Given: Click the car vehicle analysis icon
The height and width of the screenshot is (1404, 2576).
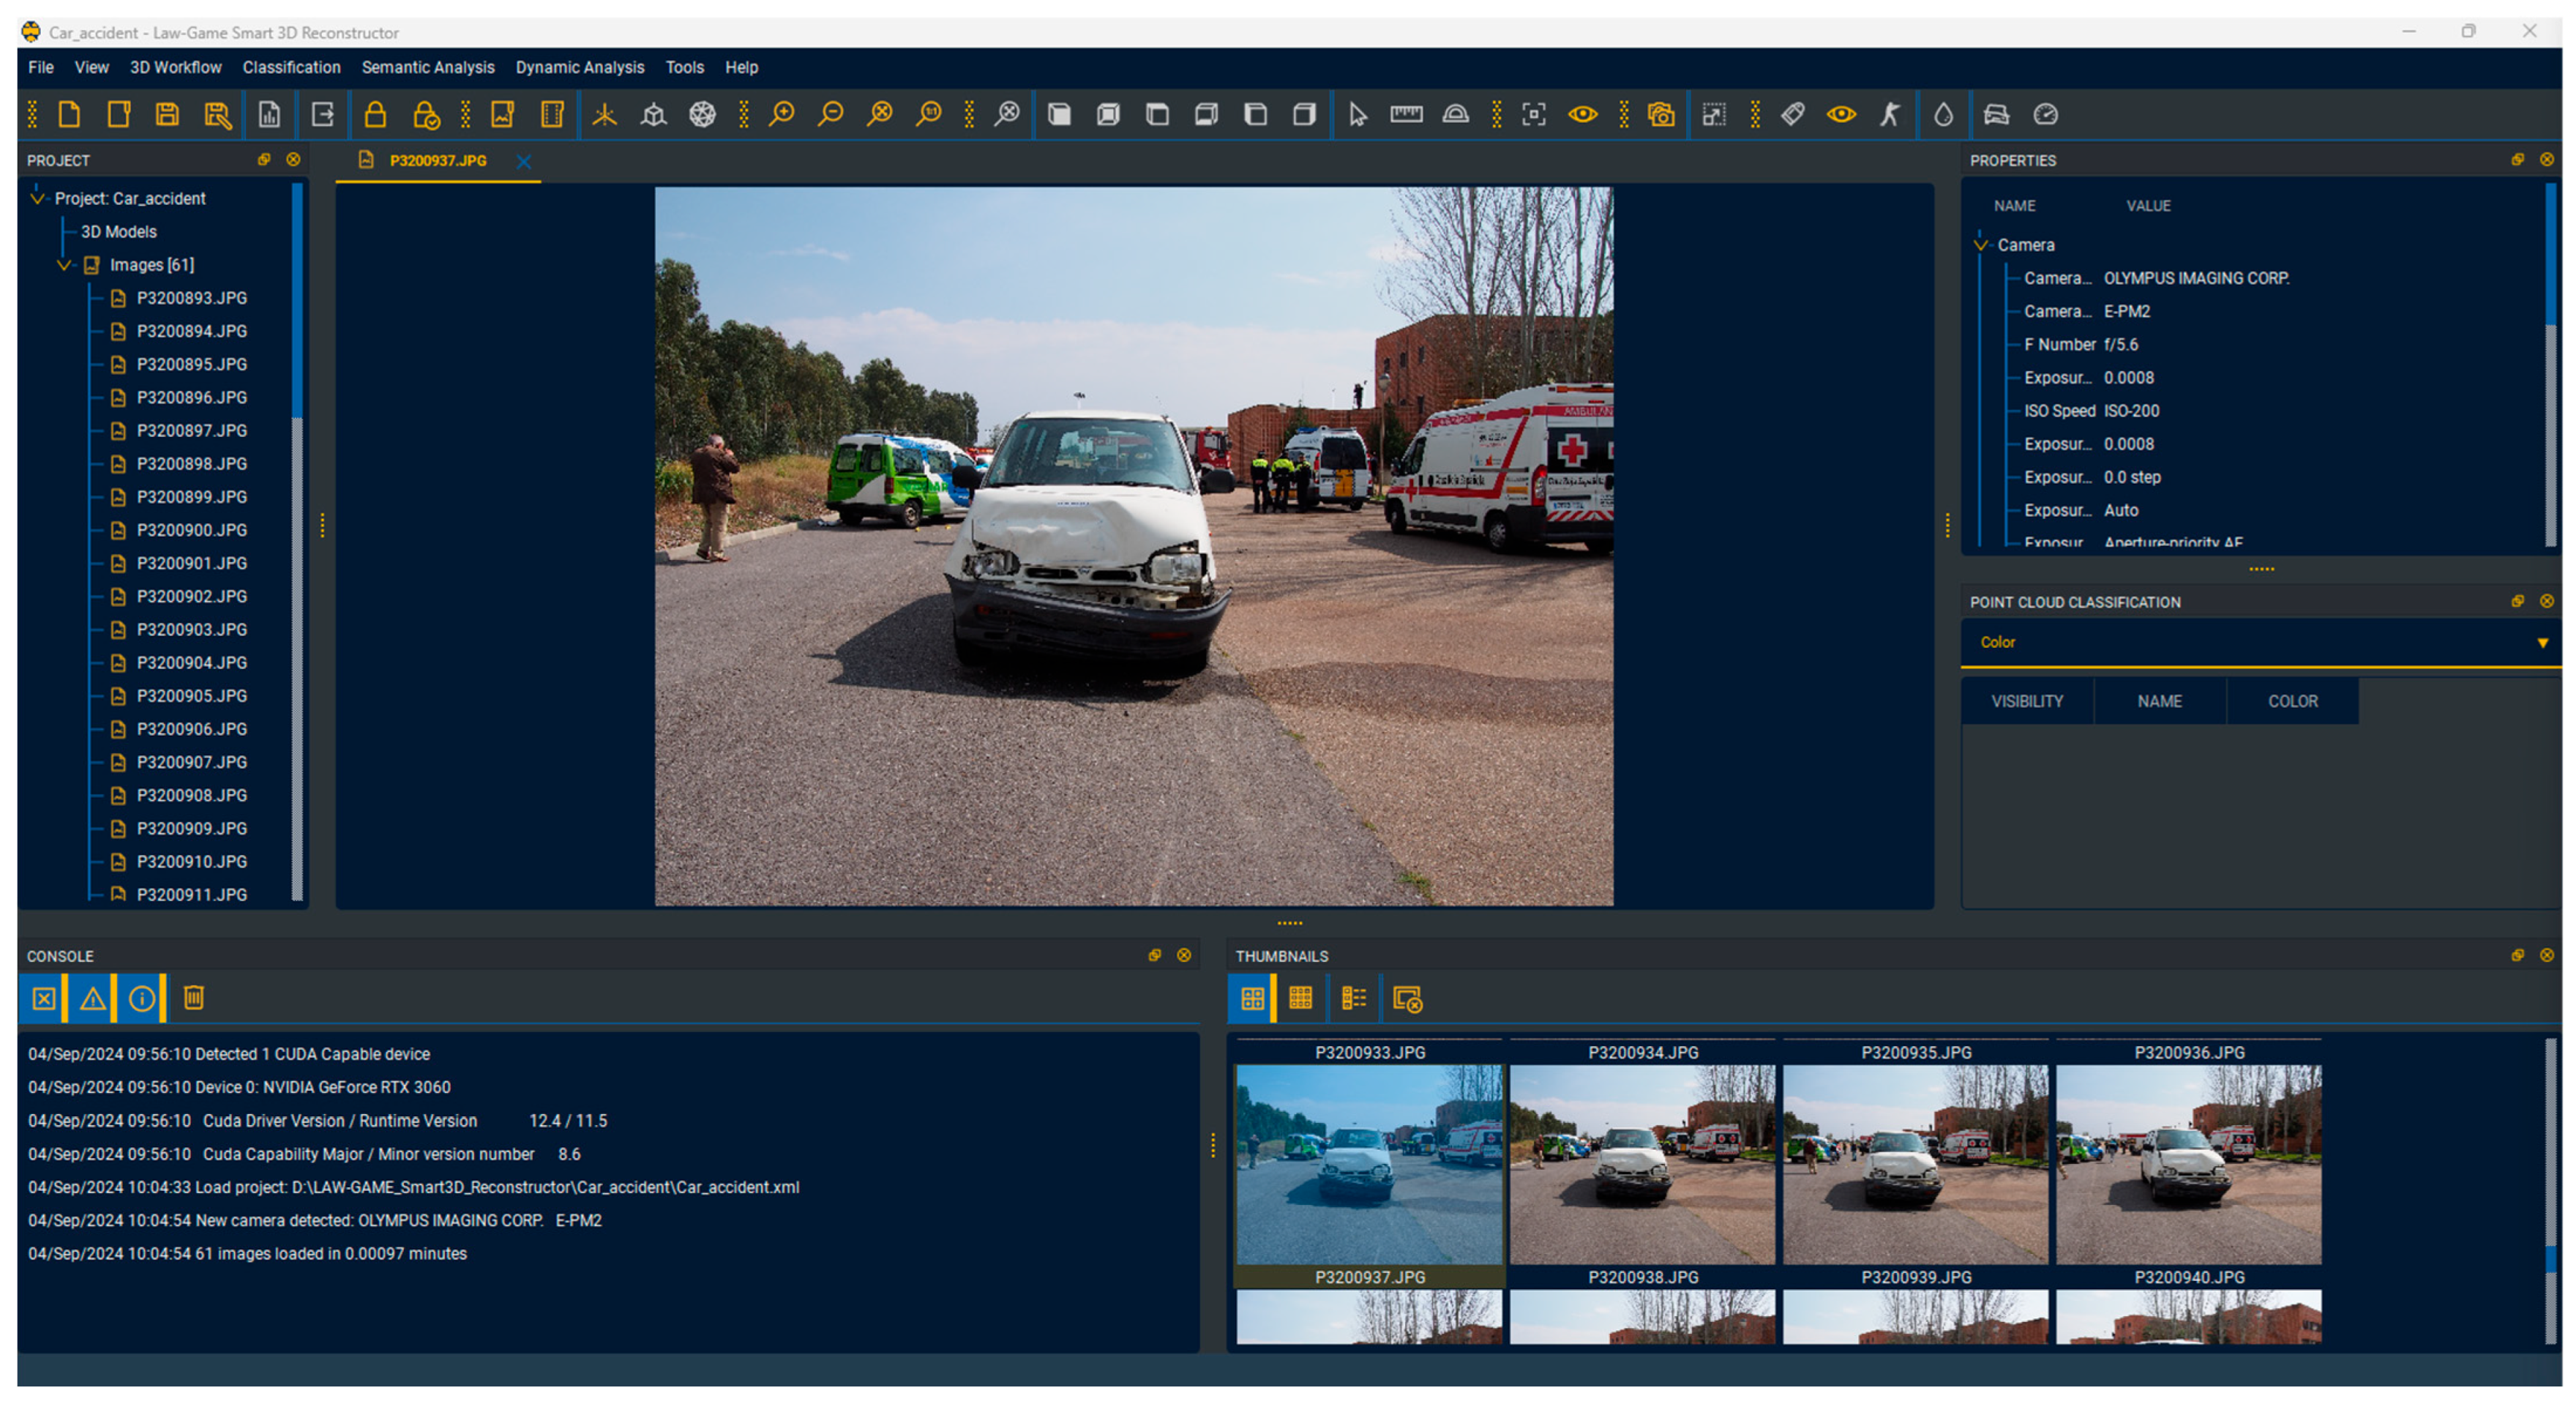Looking at the screenshot, I should (1996, 114).
